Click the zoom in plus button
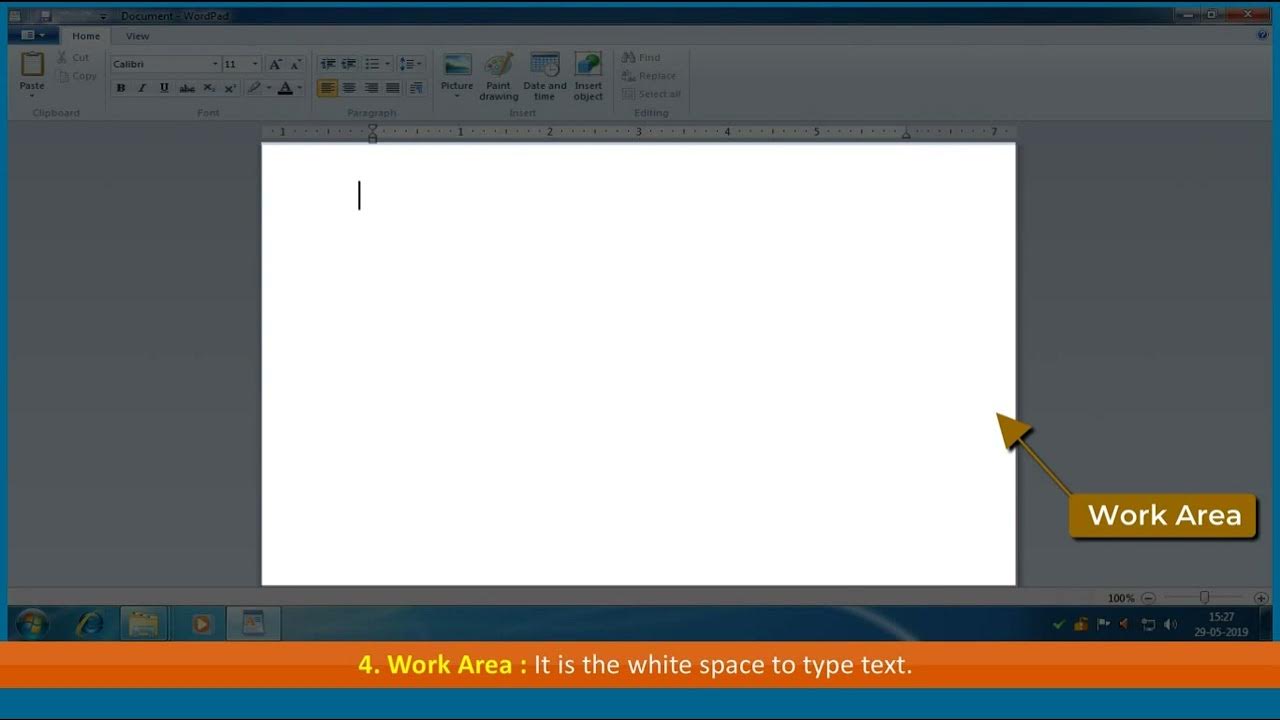Viewport: 1280px width, 720px height. (1261, 598)
